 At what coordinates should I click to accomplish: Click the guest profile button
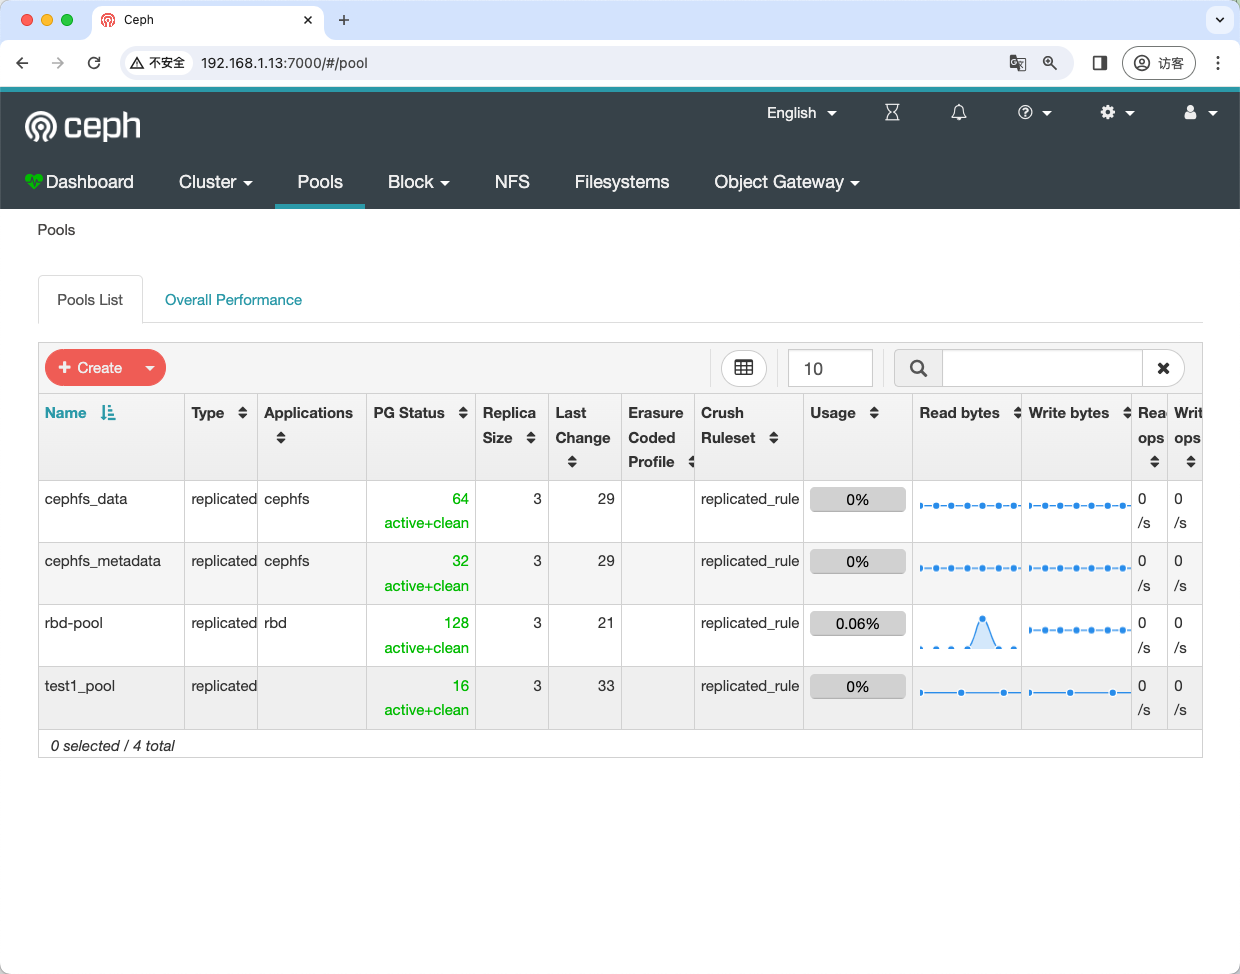[1159, 63]
